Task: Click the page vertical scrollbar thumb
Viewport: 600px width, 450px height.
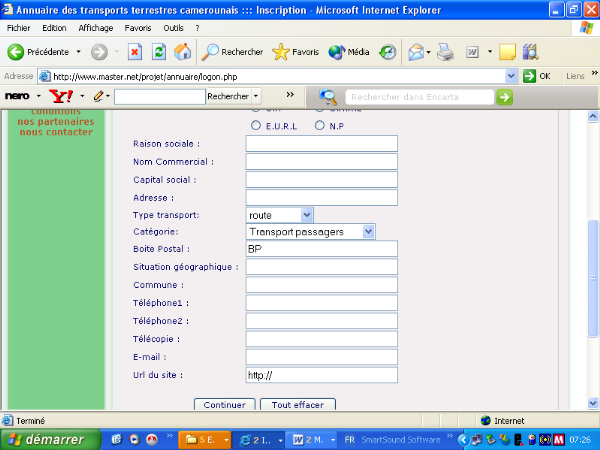Action: (593, 278)
